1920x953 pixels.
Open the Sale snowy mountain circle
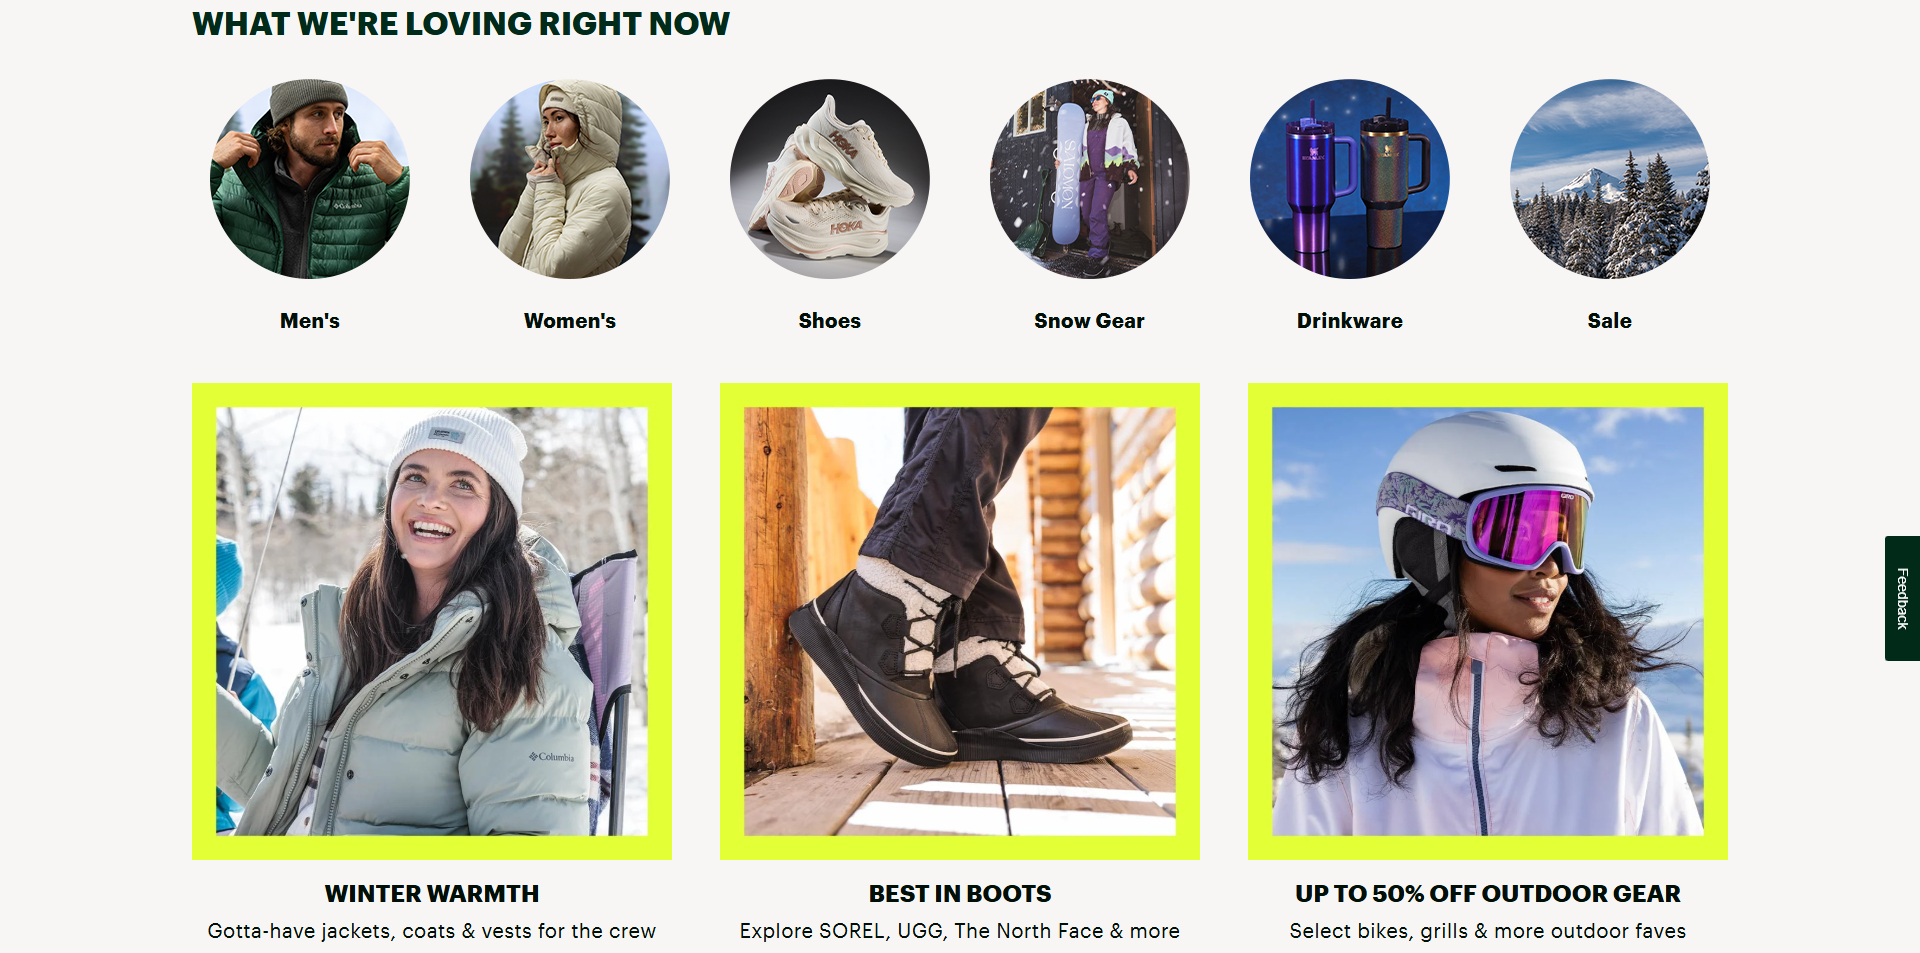[1610, 179]
